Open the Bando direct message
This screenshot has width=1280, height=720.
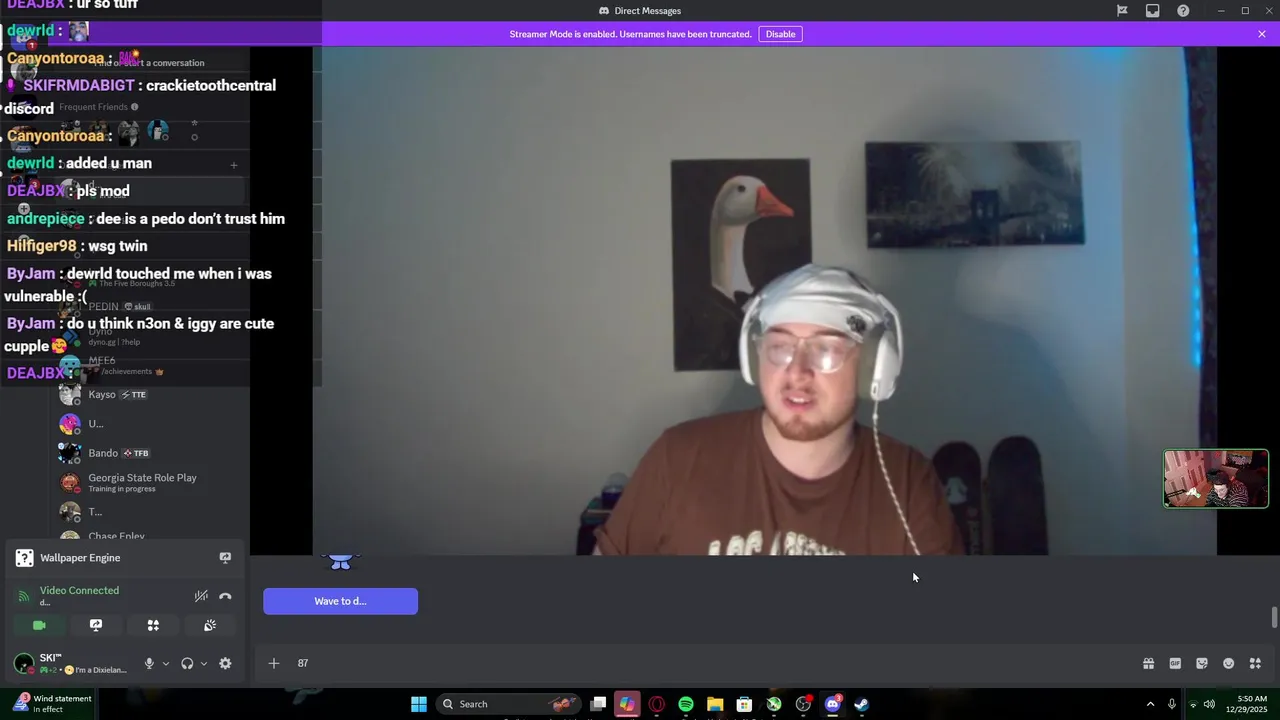[150, 453]
